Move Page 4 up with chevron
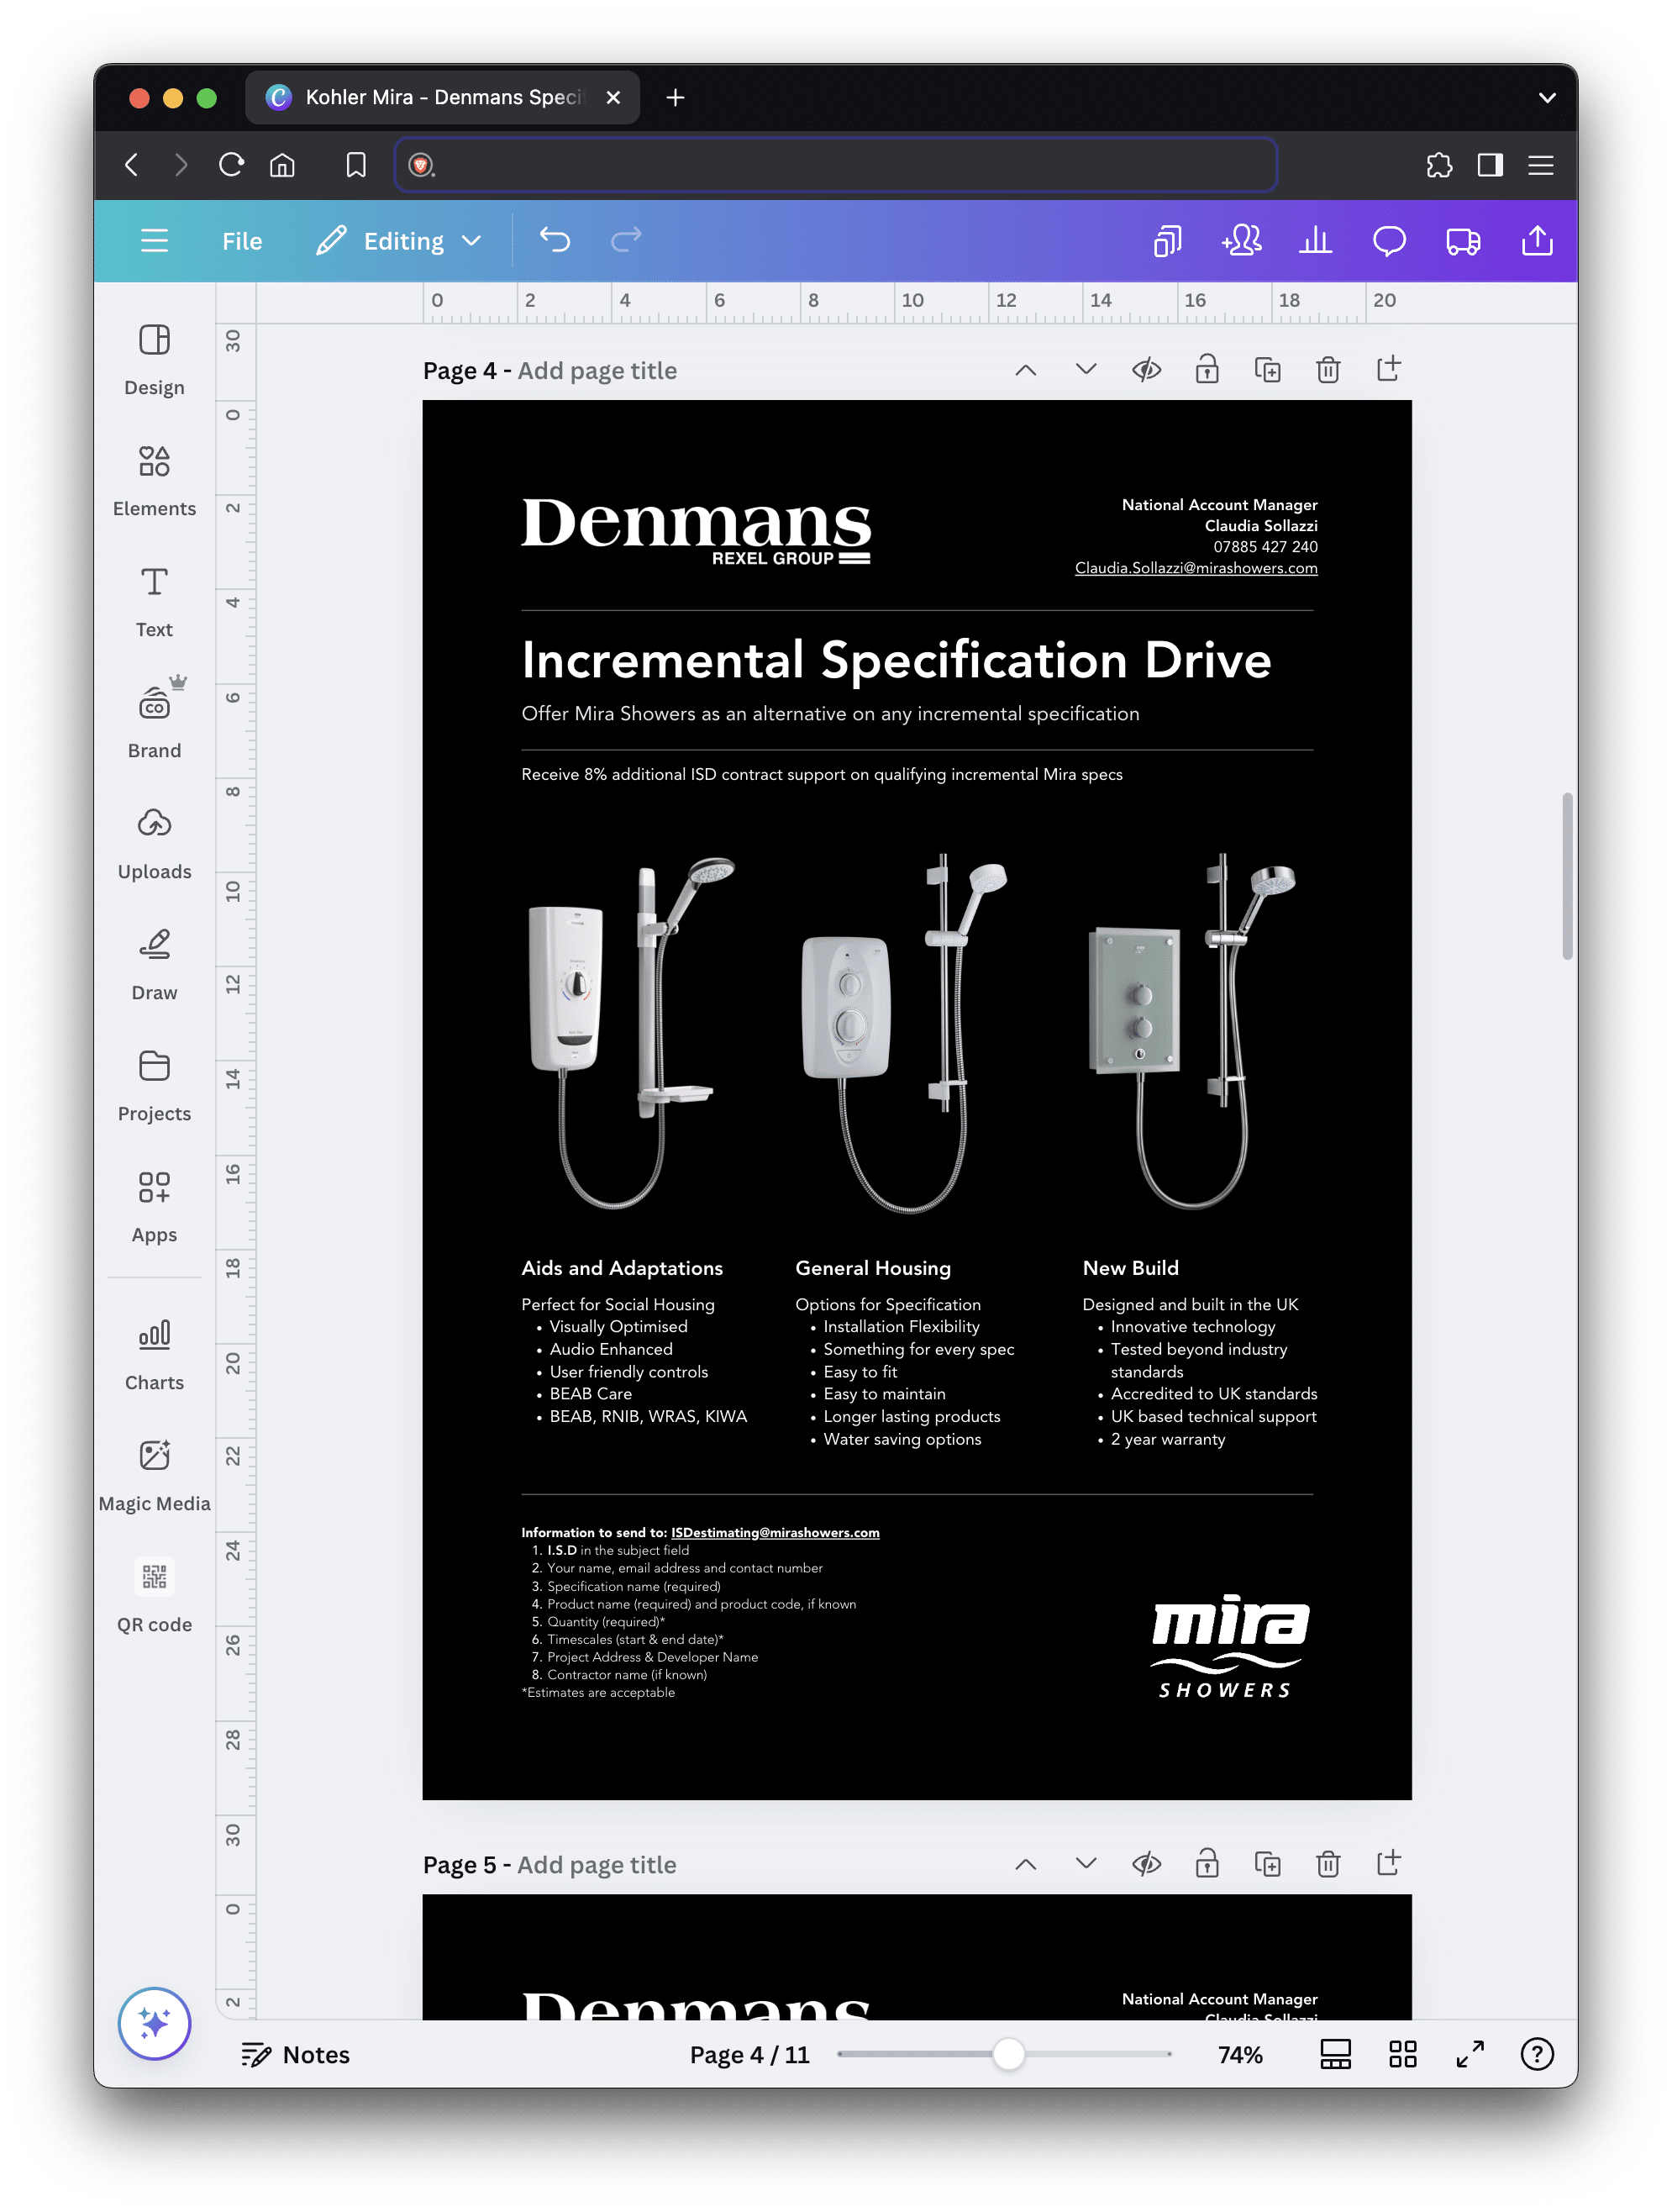 tap(1025, 370)
